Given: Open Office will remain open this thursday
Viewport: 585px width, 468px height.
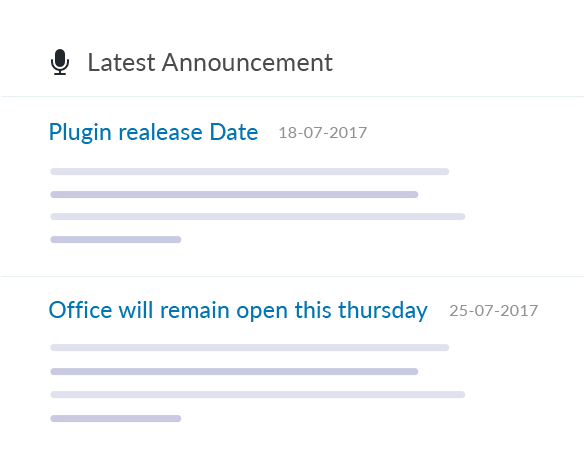Looking at the screenshot, I should click(x=238, y=310).
